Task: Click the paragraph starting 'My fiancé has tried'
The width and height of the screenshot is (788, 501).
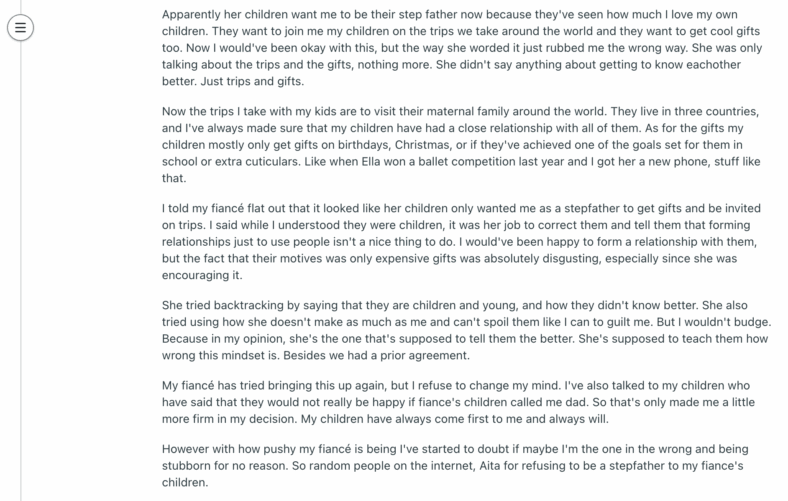Action: point(458,402)
